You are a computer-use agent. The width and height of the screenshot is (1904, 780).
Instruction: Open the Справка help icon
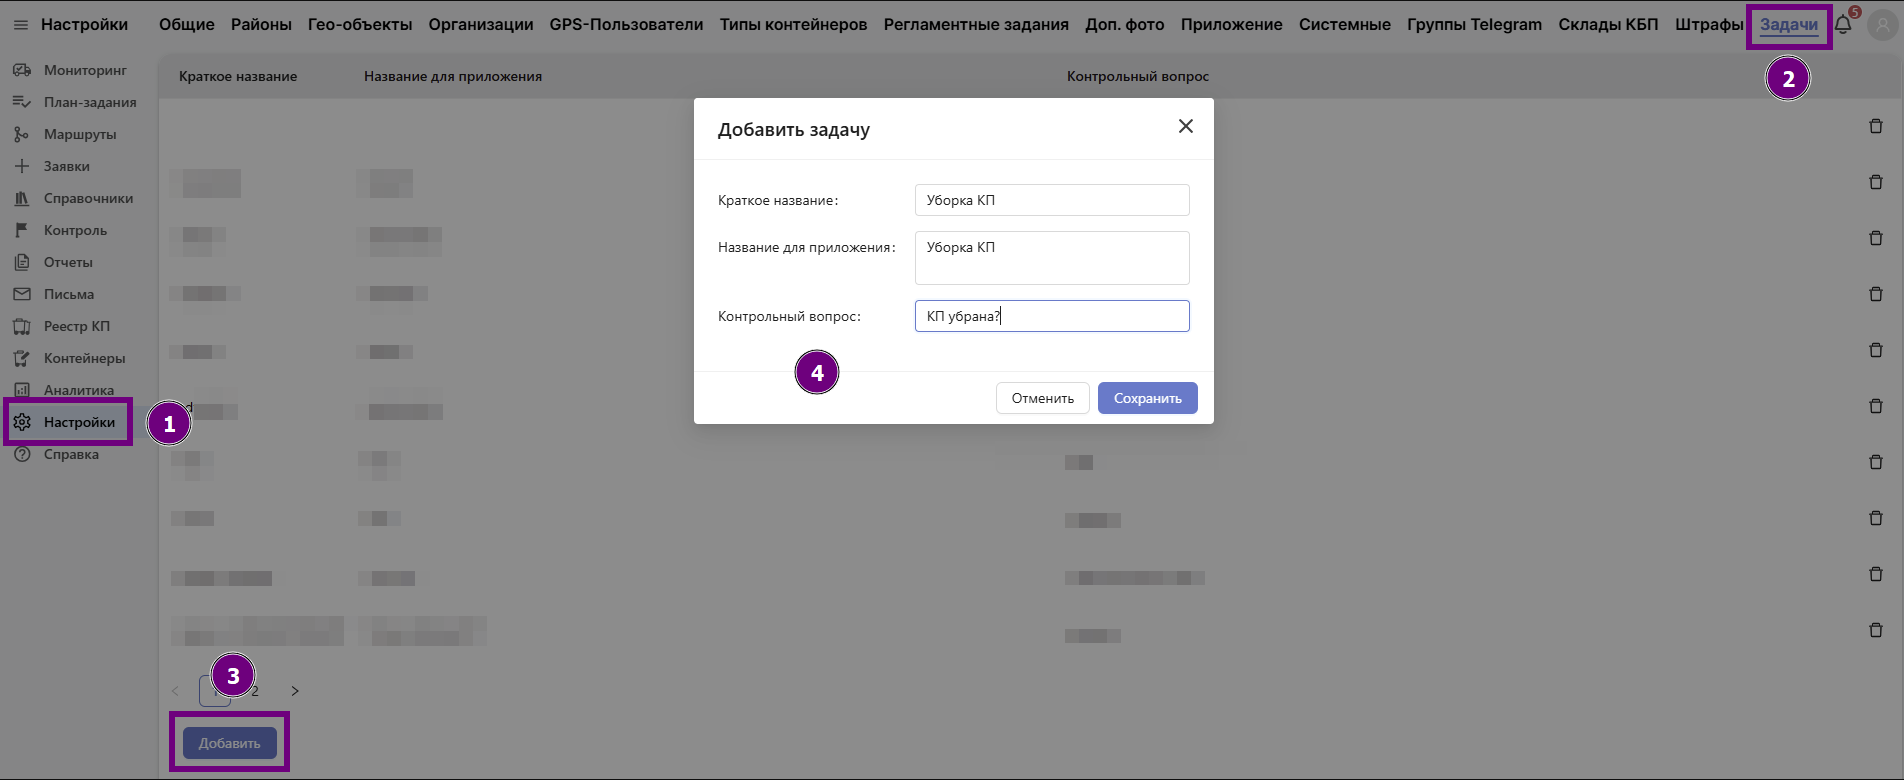pos(22,454)
